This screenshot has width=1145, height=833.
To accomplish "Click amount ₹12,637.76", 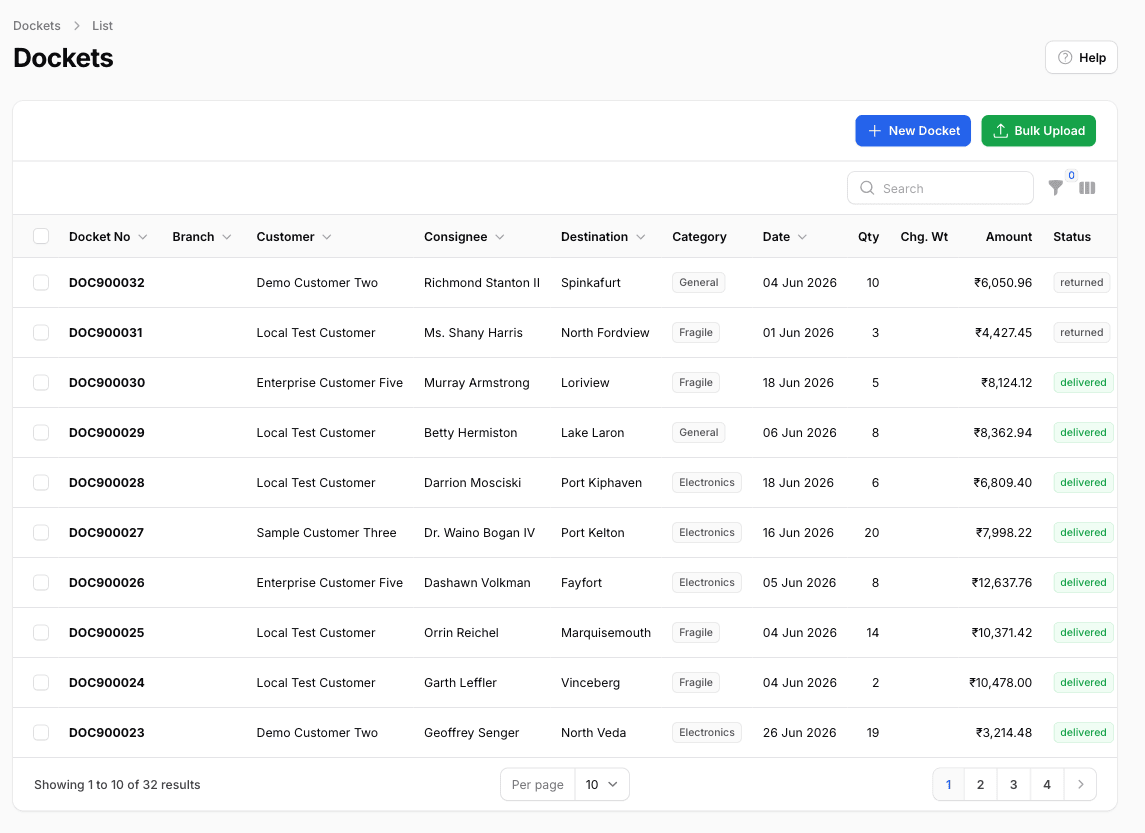I will (x=1001, y=583).
